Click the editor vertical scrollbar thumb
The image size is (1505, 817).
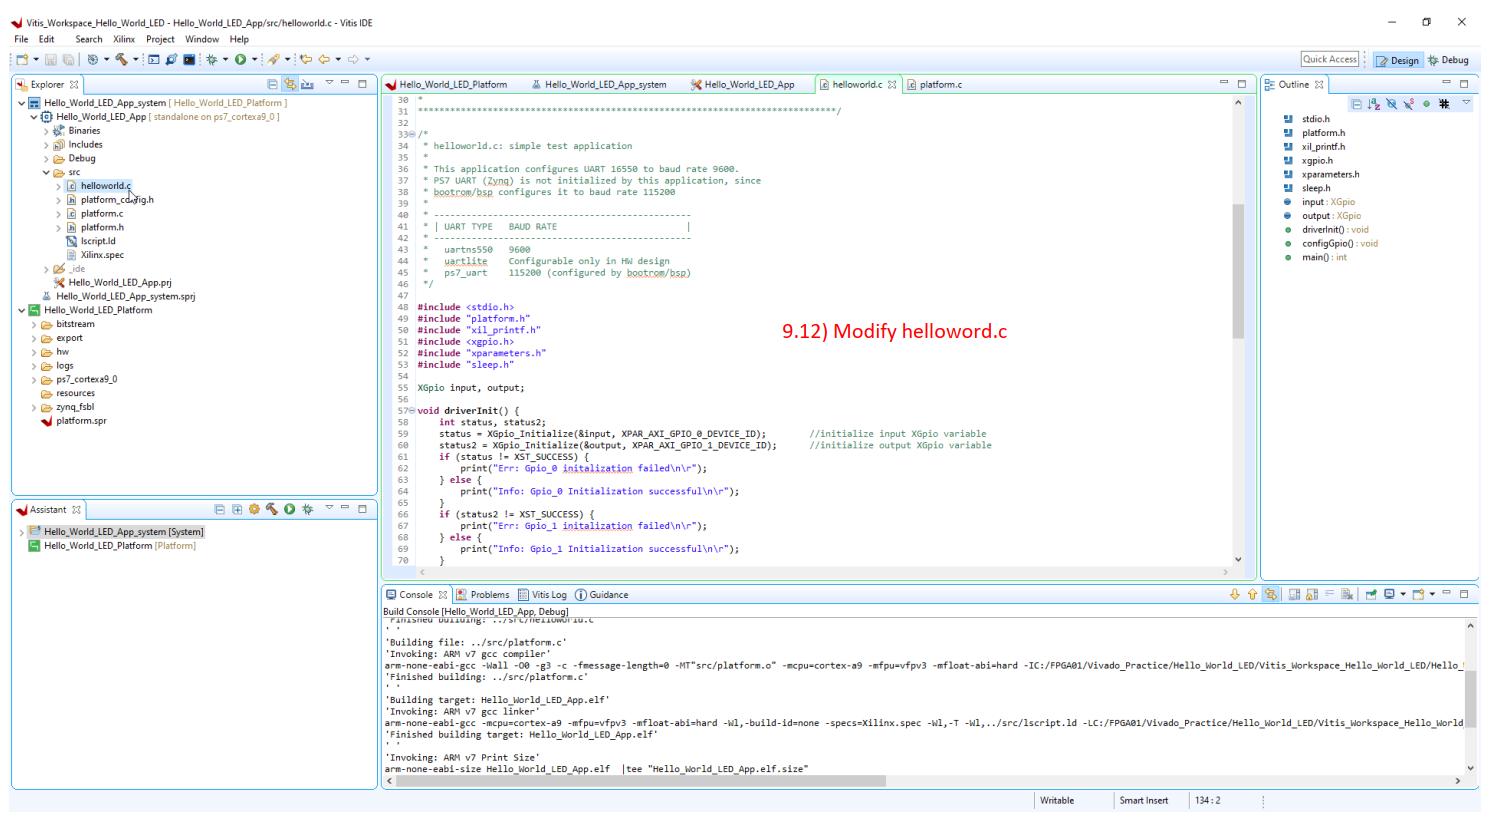(x=1238, y=271)
